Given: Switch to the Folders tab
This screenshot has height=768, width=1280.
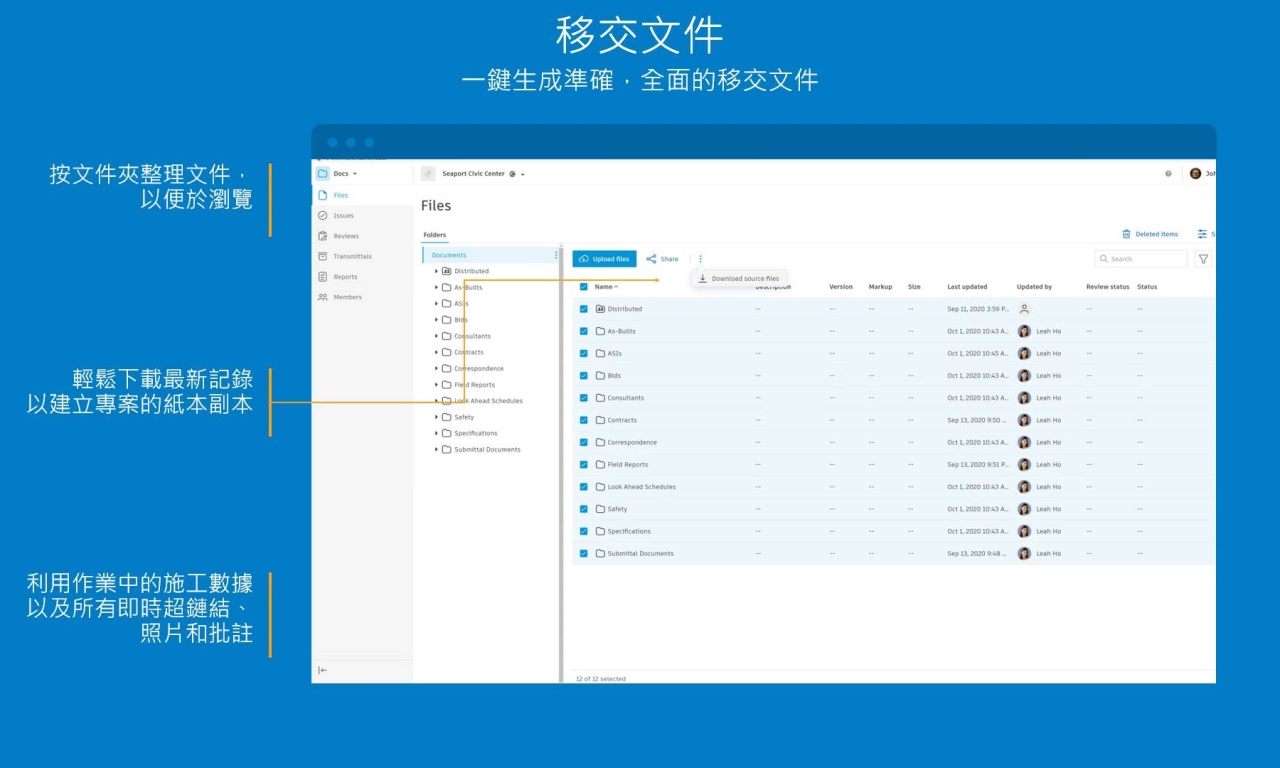Looking at the screenshot, I should (435, 235).
